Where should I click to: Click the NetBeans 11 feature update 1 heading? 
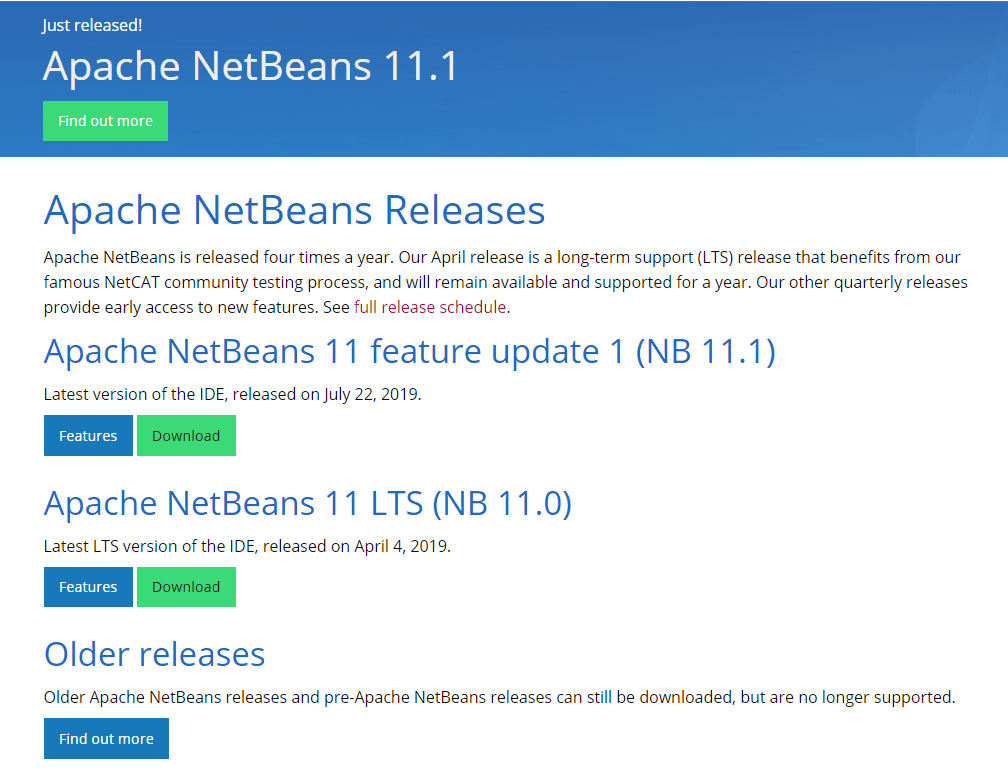(410, 352)
